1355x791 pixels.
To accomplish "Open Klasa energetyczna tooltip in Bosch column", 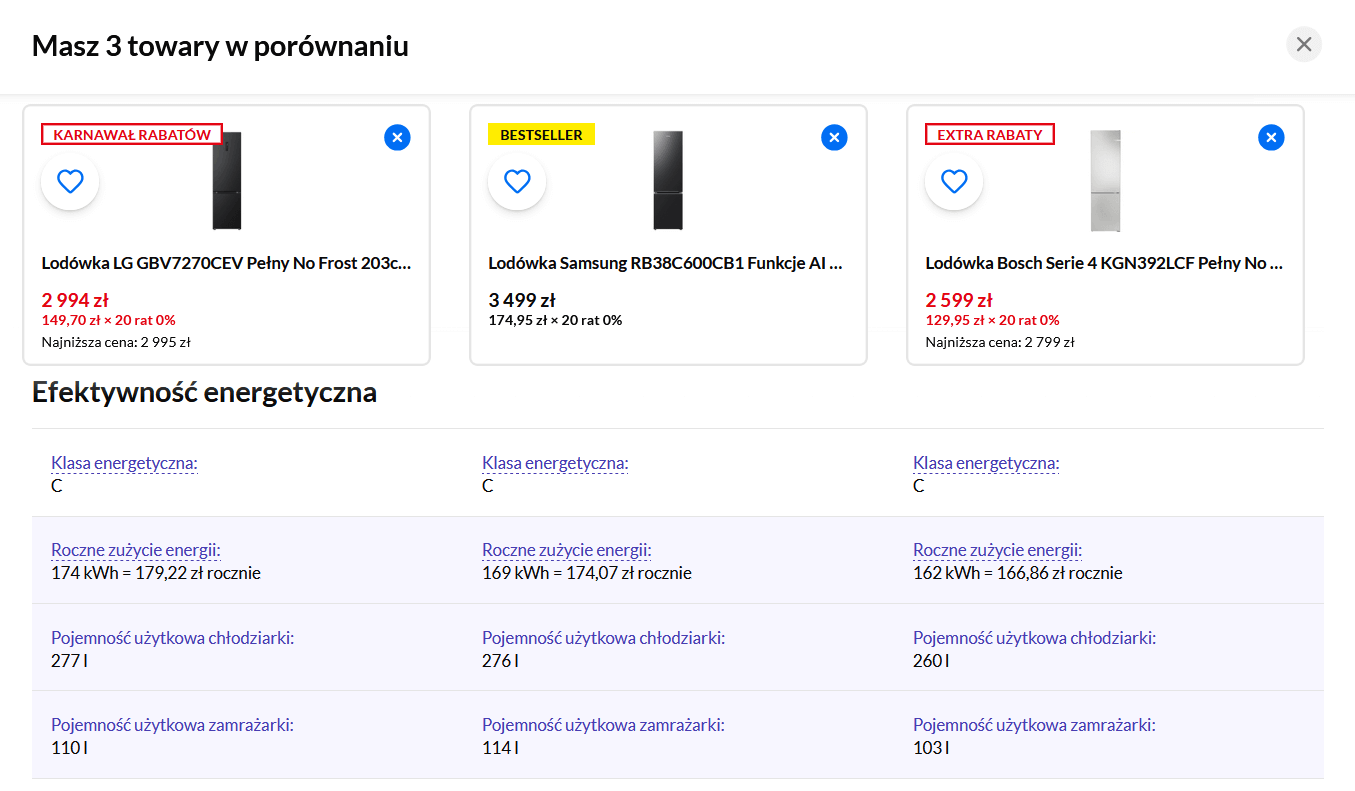I will pos(986,463).
